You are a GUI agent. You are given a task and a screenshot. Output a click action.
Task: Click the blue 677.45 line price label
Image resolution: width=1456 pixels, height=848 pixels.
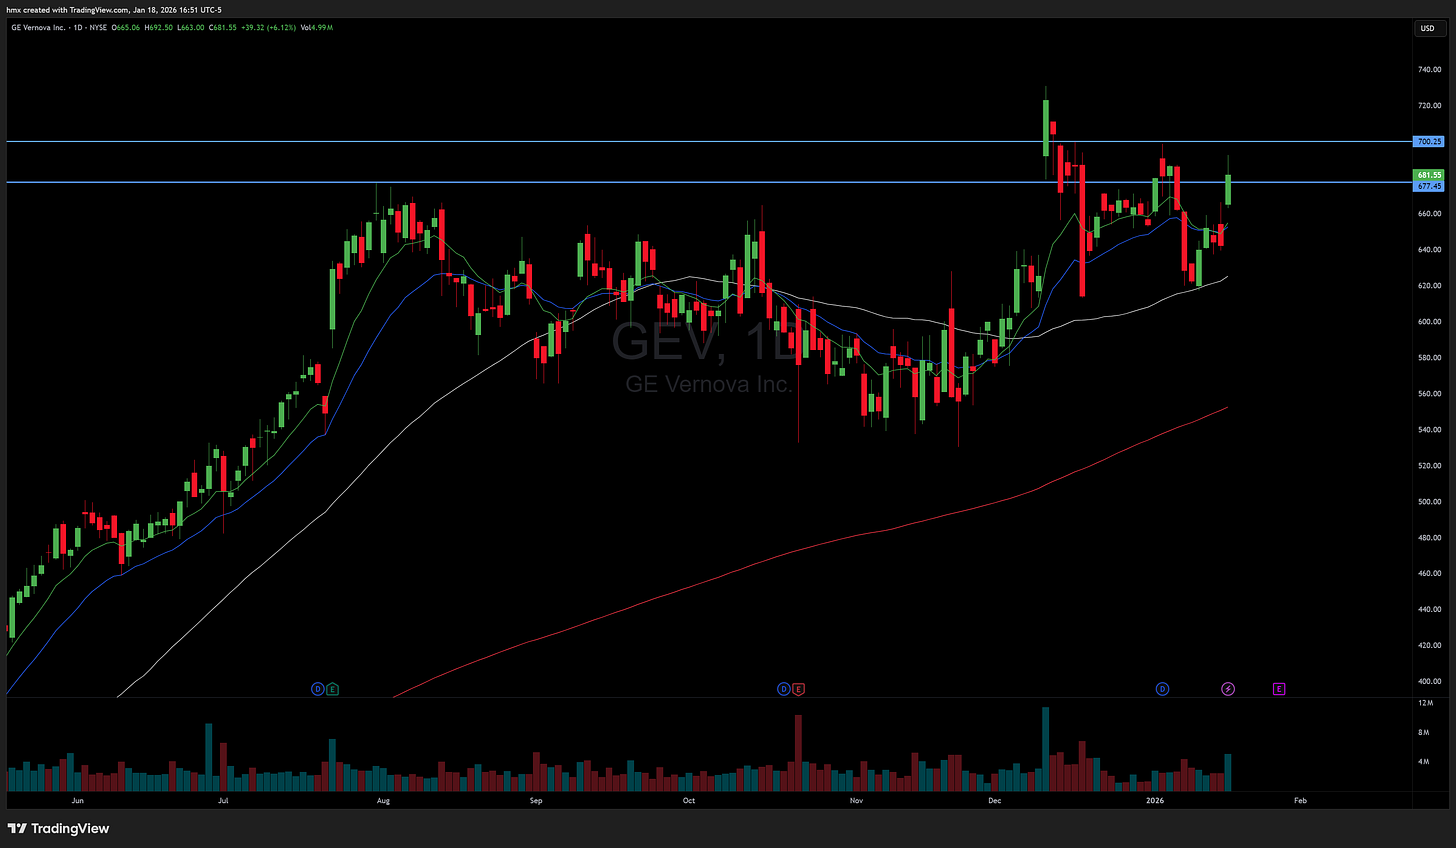1429,186
